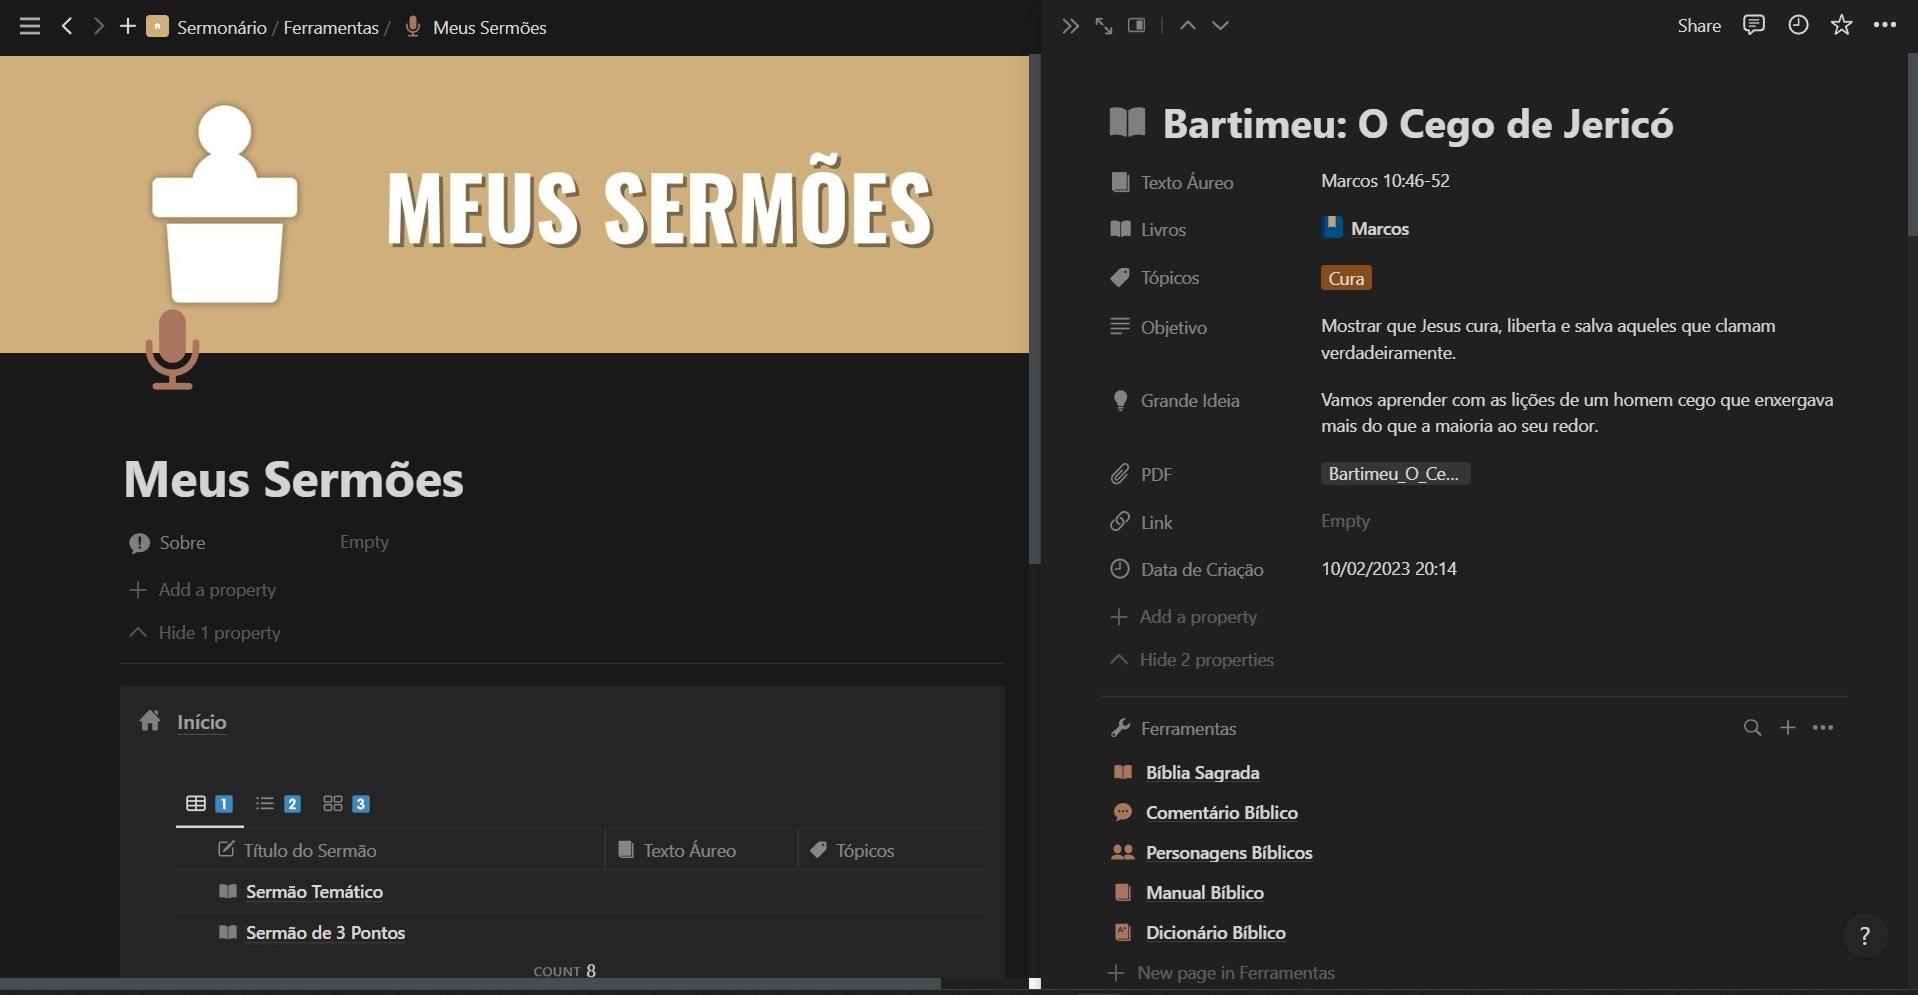
Task: Select table view tab 1
Action: point(209,804)
